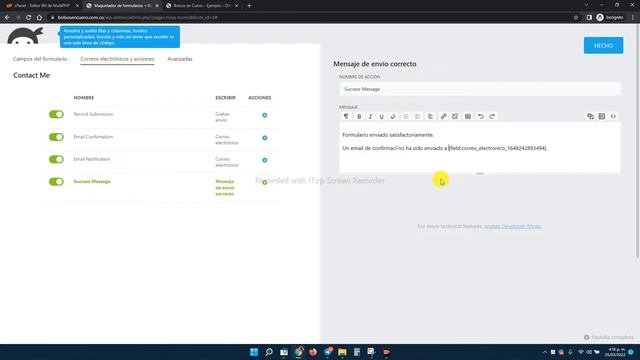This screenshot has height=360, width=640.
Task: Undo the last edit in message editor
Action: [x=481, y=116]
